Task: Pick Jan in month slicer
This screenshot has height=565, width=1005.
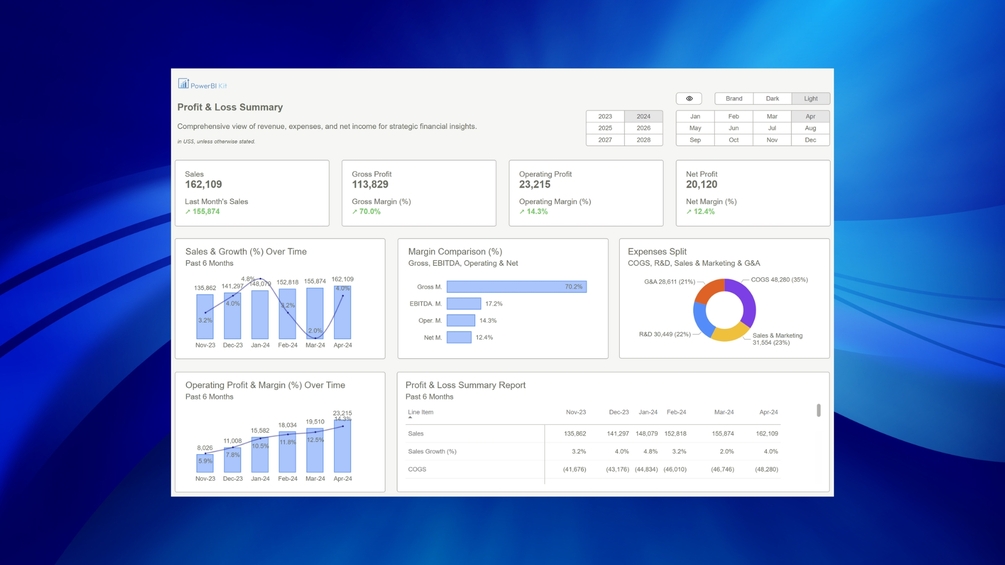Action: 695,117
